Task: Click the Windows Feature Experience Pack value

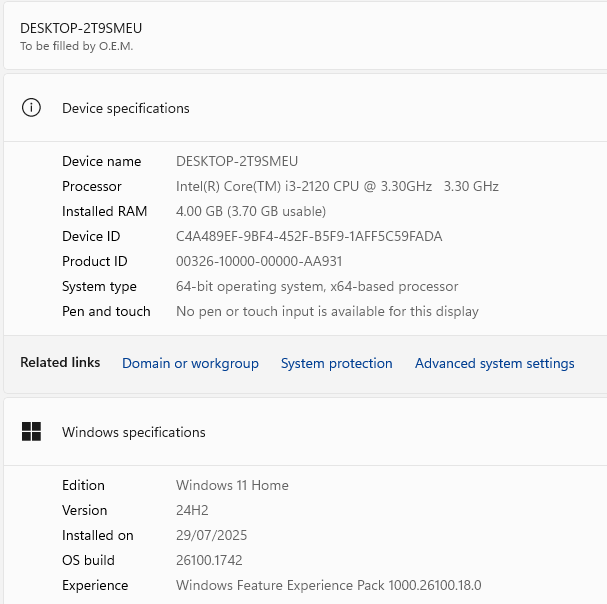Action: (329, 585)
